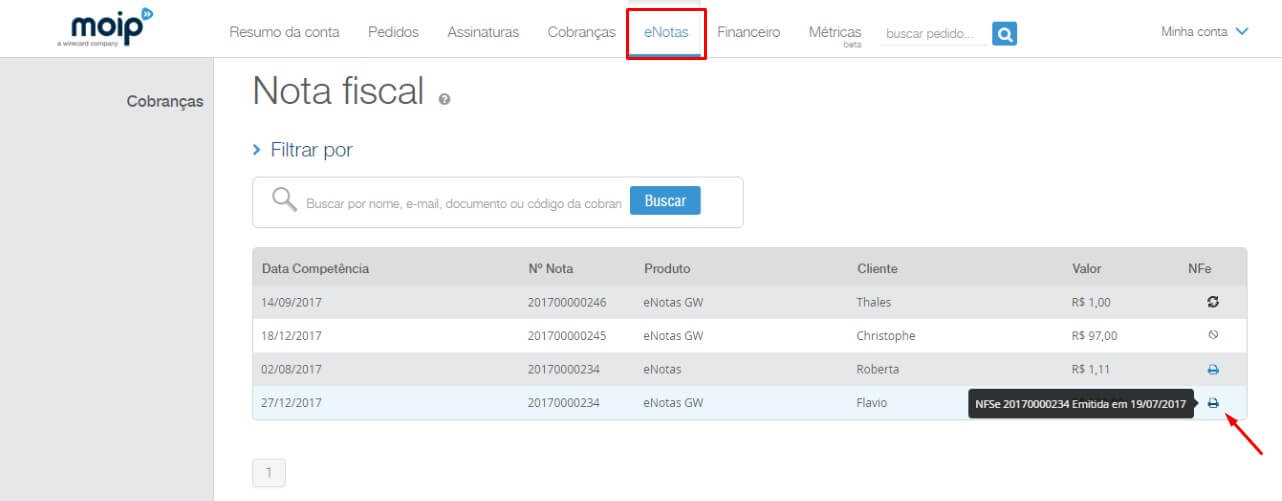
Task: Click product eNotas GW in Thales row
Action: (673, 302)
